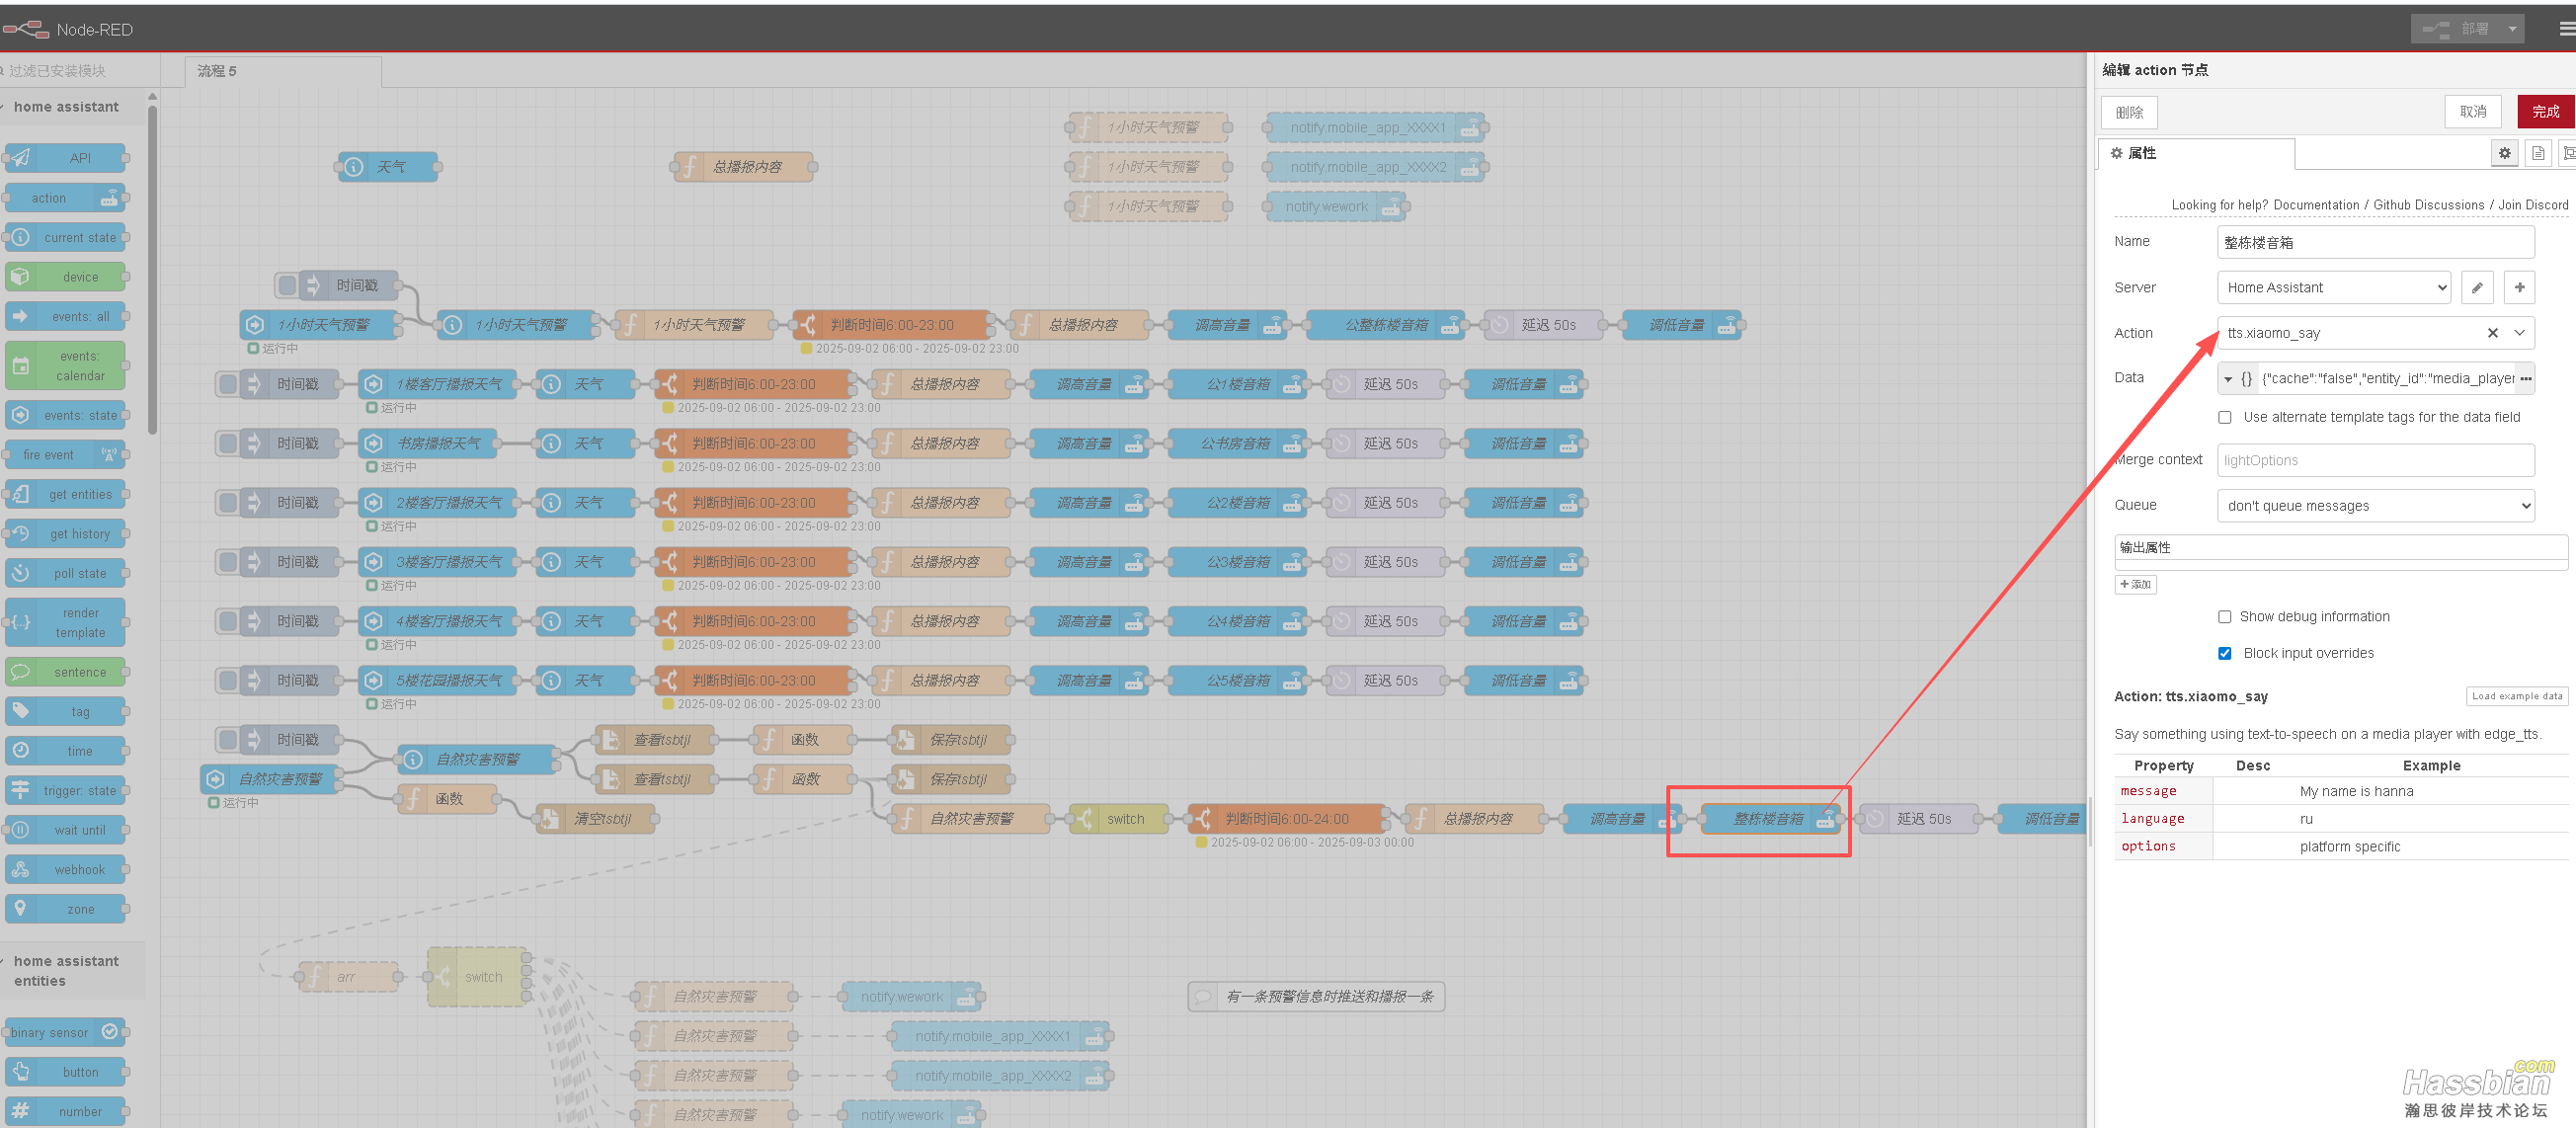Image resolution: width=2576 pixels, height=1128 pixels.
Task: Confirm with the 完成 done button
Action: pos(2545,111)
